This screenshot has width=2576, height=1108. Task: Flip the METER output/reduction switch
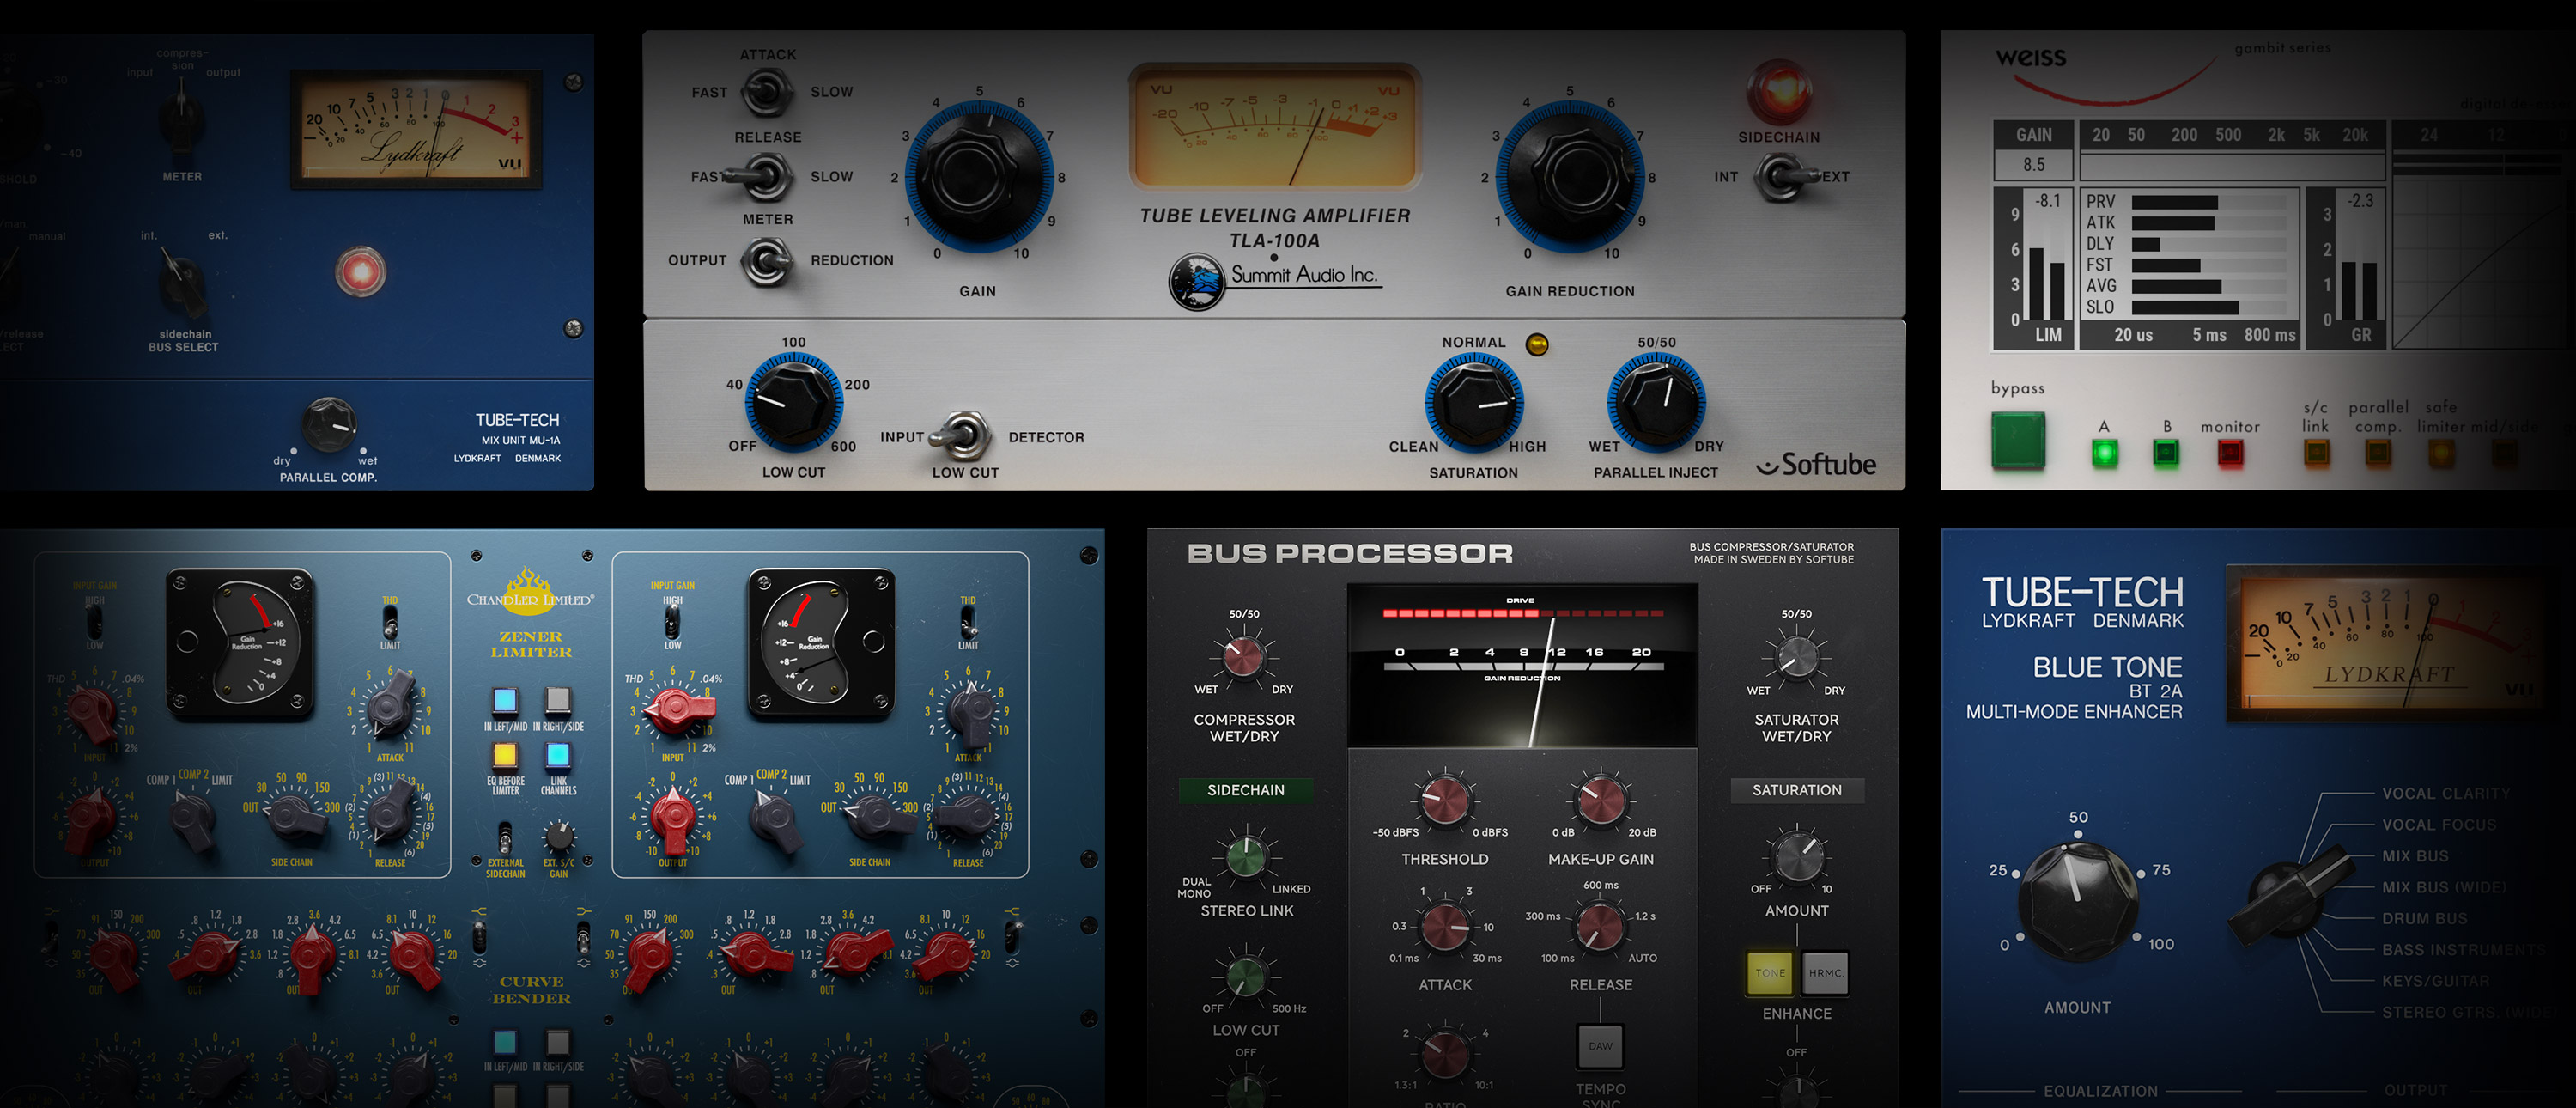[767, 261]
